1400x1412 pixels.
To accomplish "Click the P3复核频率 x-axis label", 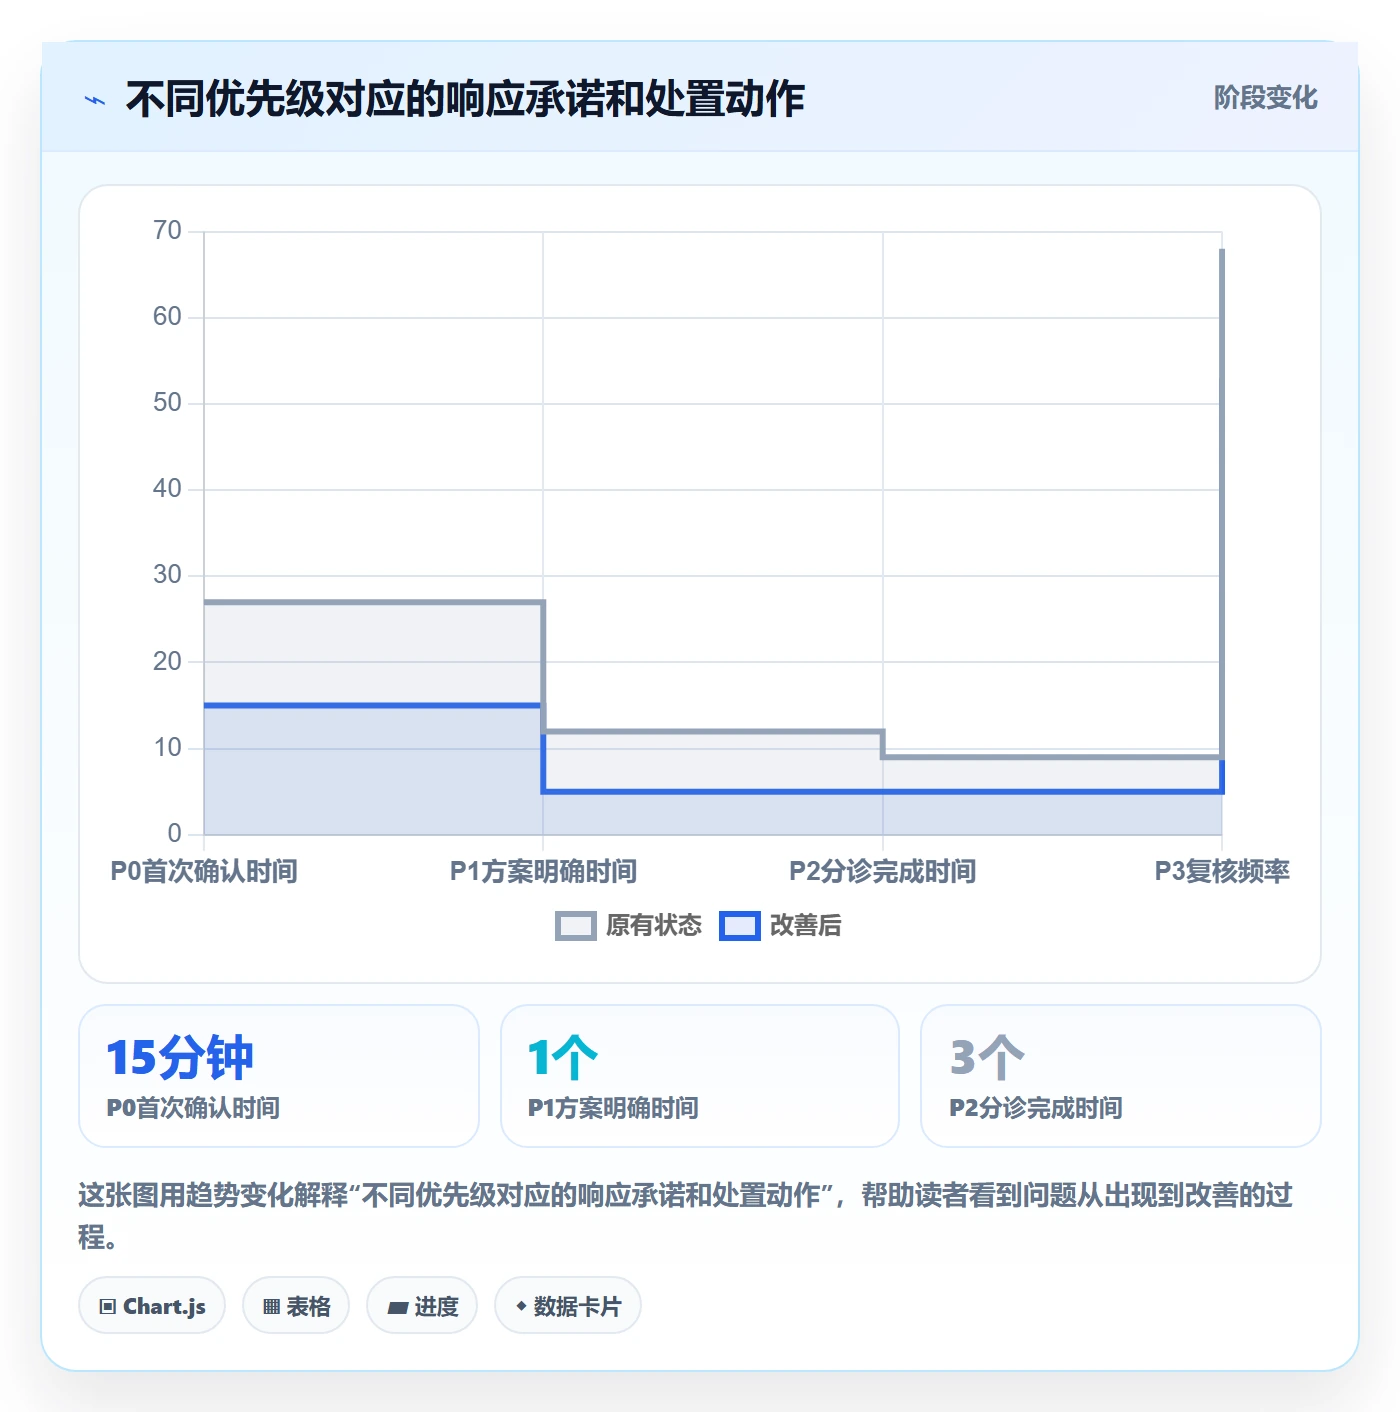I will coord(1222,872).
